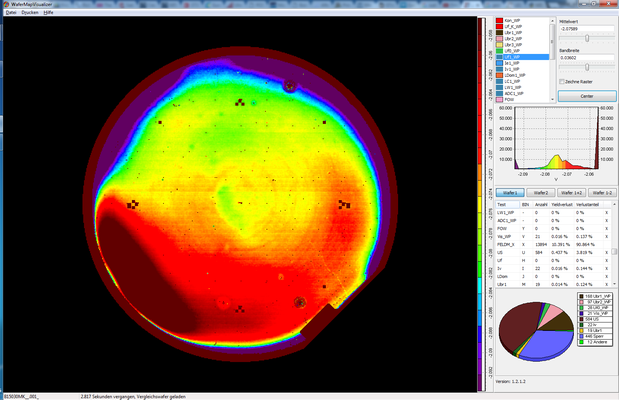The height and width of the screenshot is (400, 619).
Task: Select Kon_WP color swatch in list
Action: (x=499, y=21)
